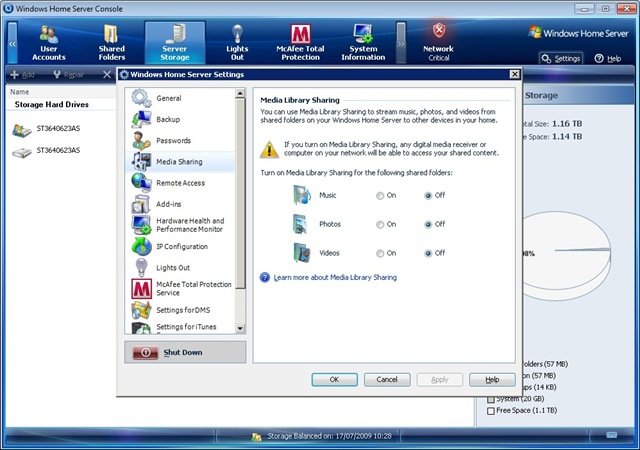
Task: Click the Name column header
Action: tap(20, 92)
